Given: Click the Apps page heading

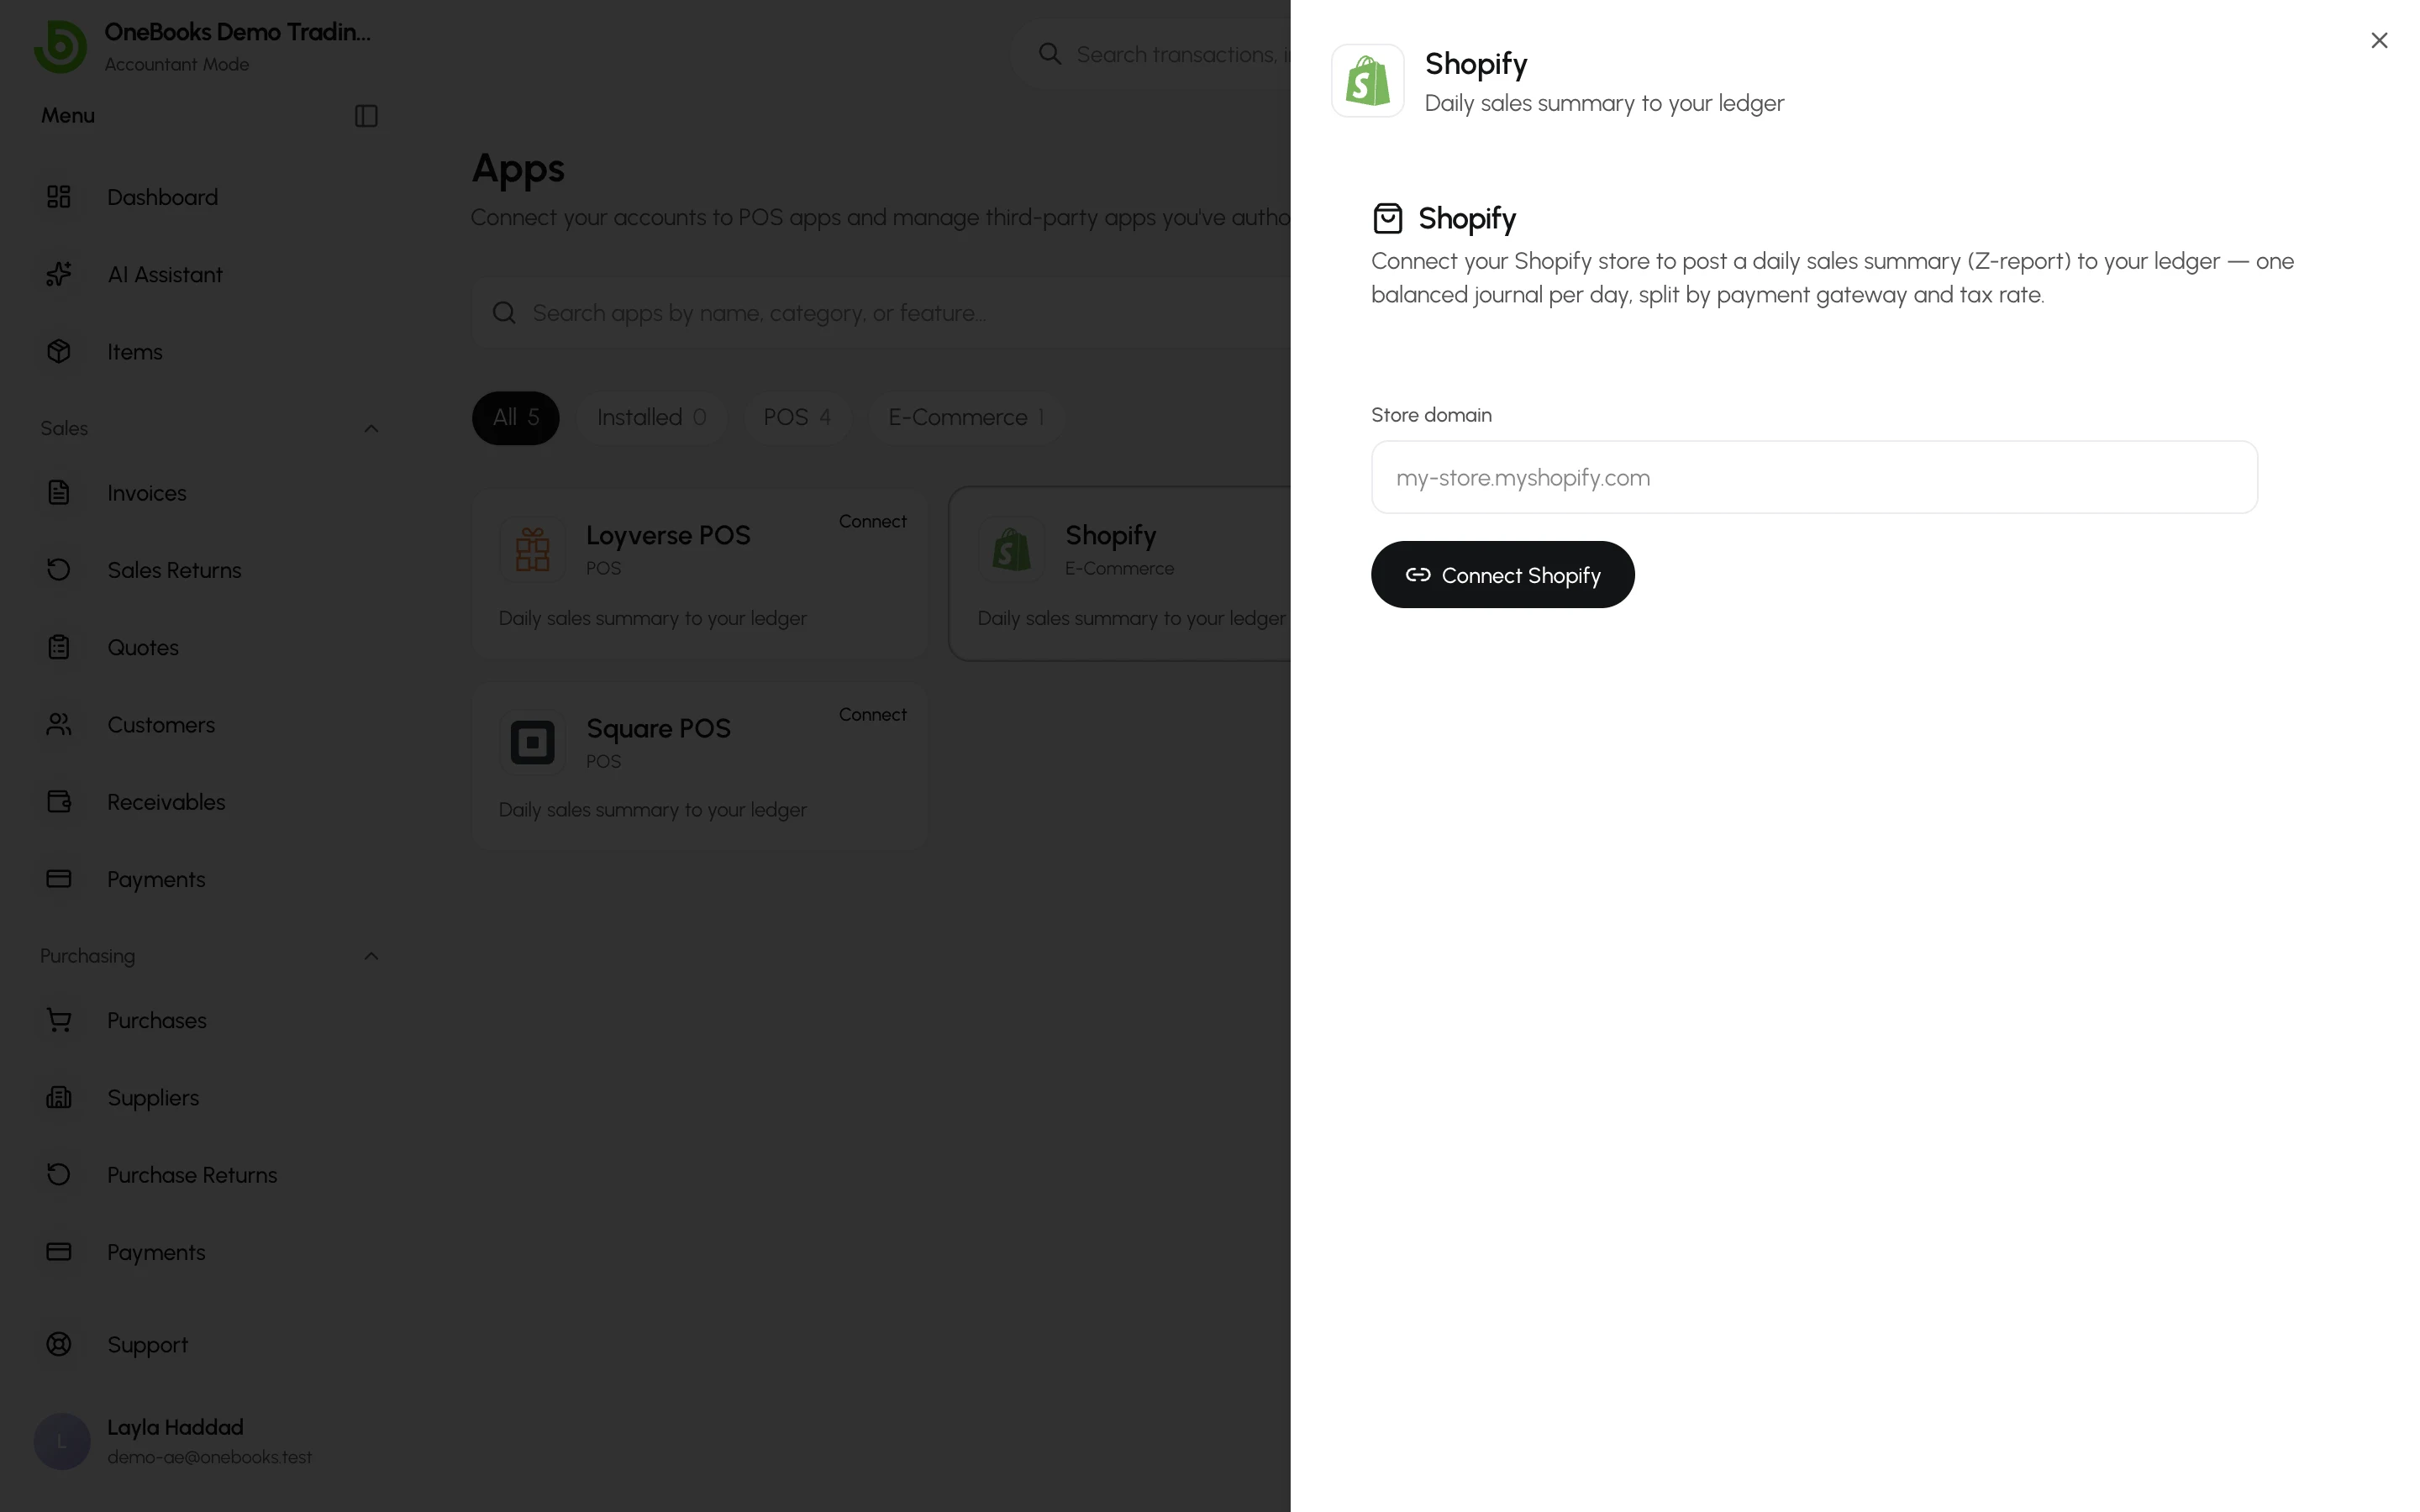Looking at the screenshot, I should pyautogui.click(x=518, y=168).
